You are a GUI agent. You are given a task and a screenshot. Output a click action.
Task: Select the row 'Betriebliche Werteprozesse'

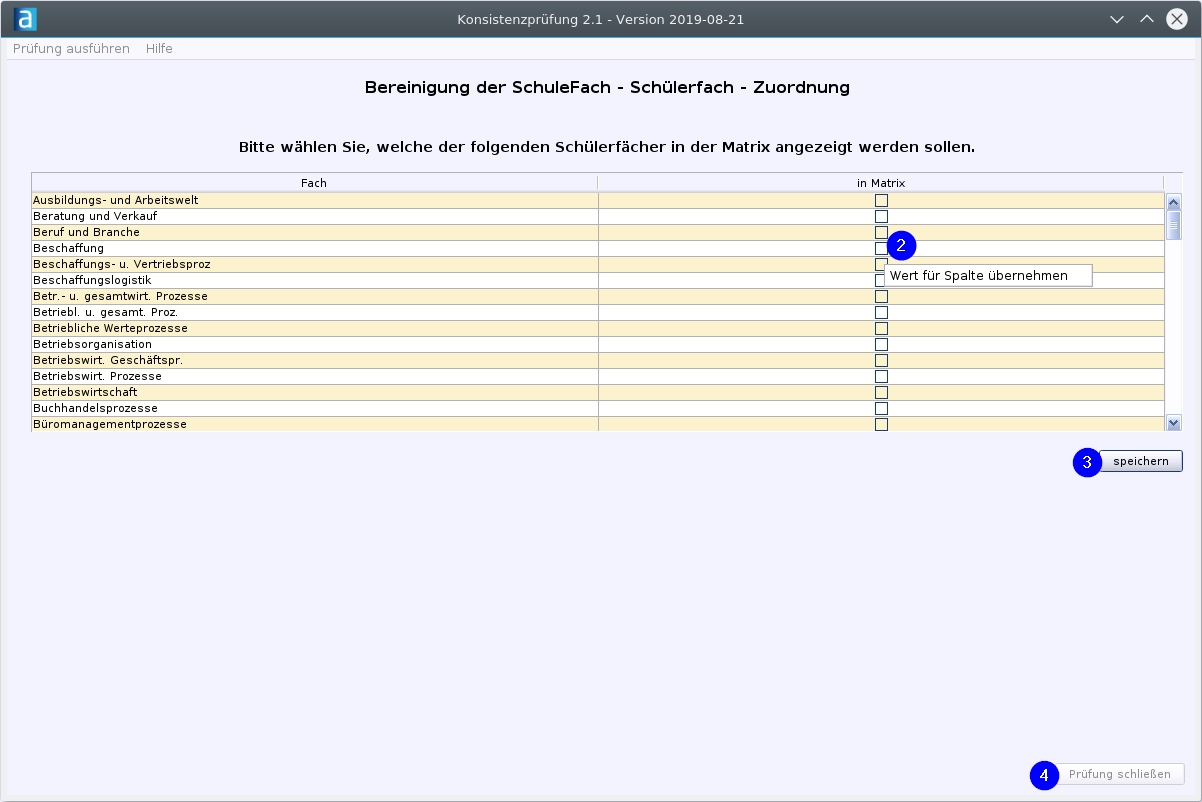(598, 328)
